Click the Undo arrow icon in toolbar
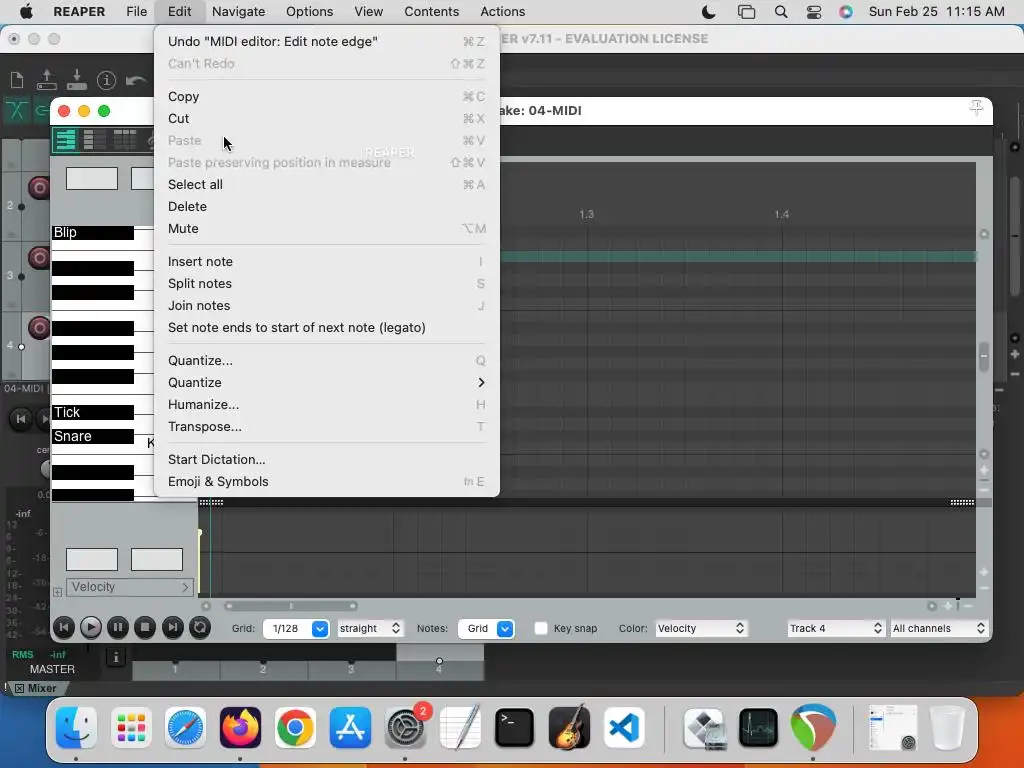The image size is (1024, 768). (x=135, y=80)
